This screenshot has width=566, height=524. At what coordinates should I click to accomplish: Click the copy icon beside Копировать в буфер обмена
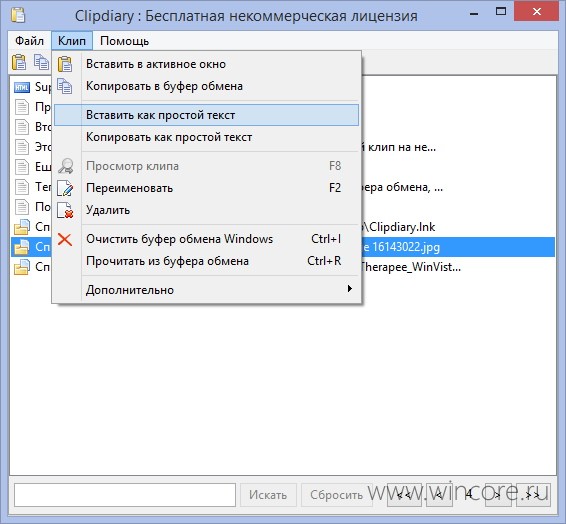[x=65, y=86]
